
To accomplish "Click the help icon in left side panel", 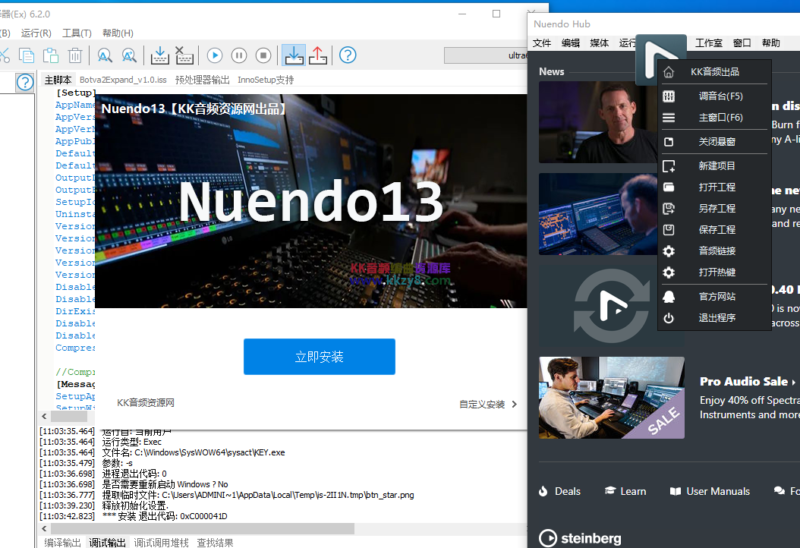I will point(24,82).
